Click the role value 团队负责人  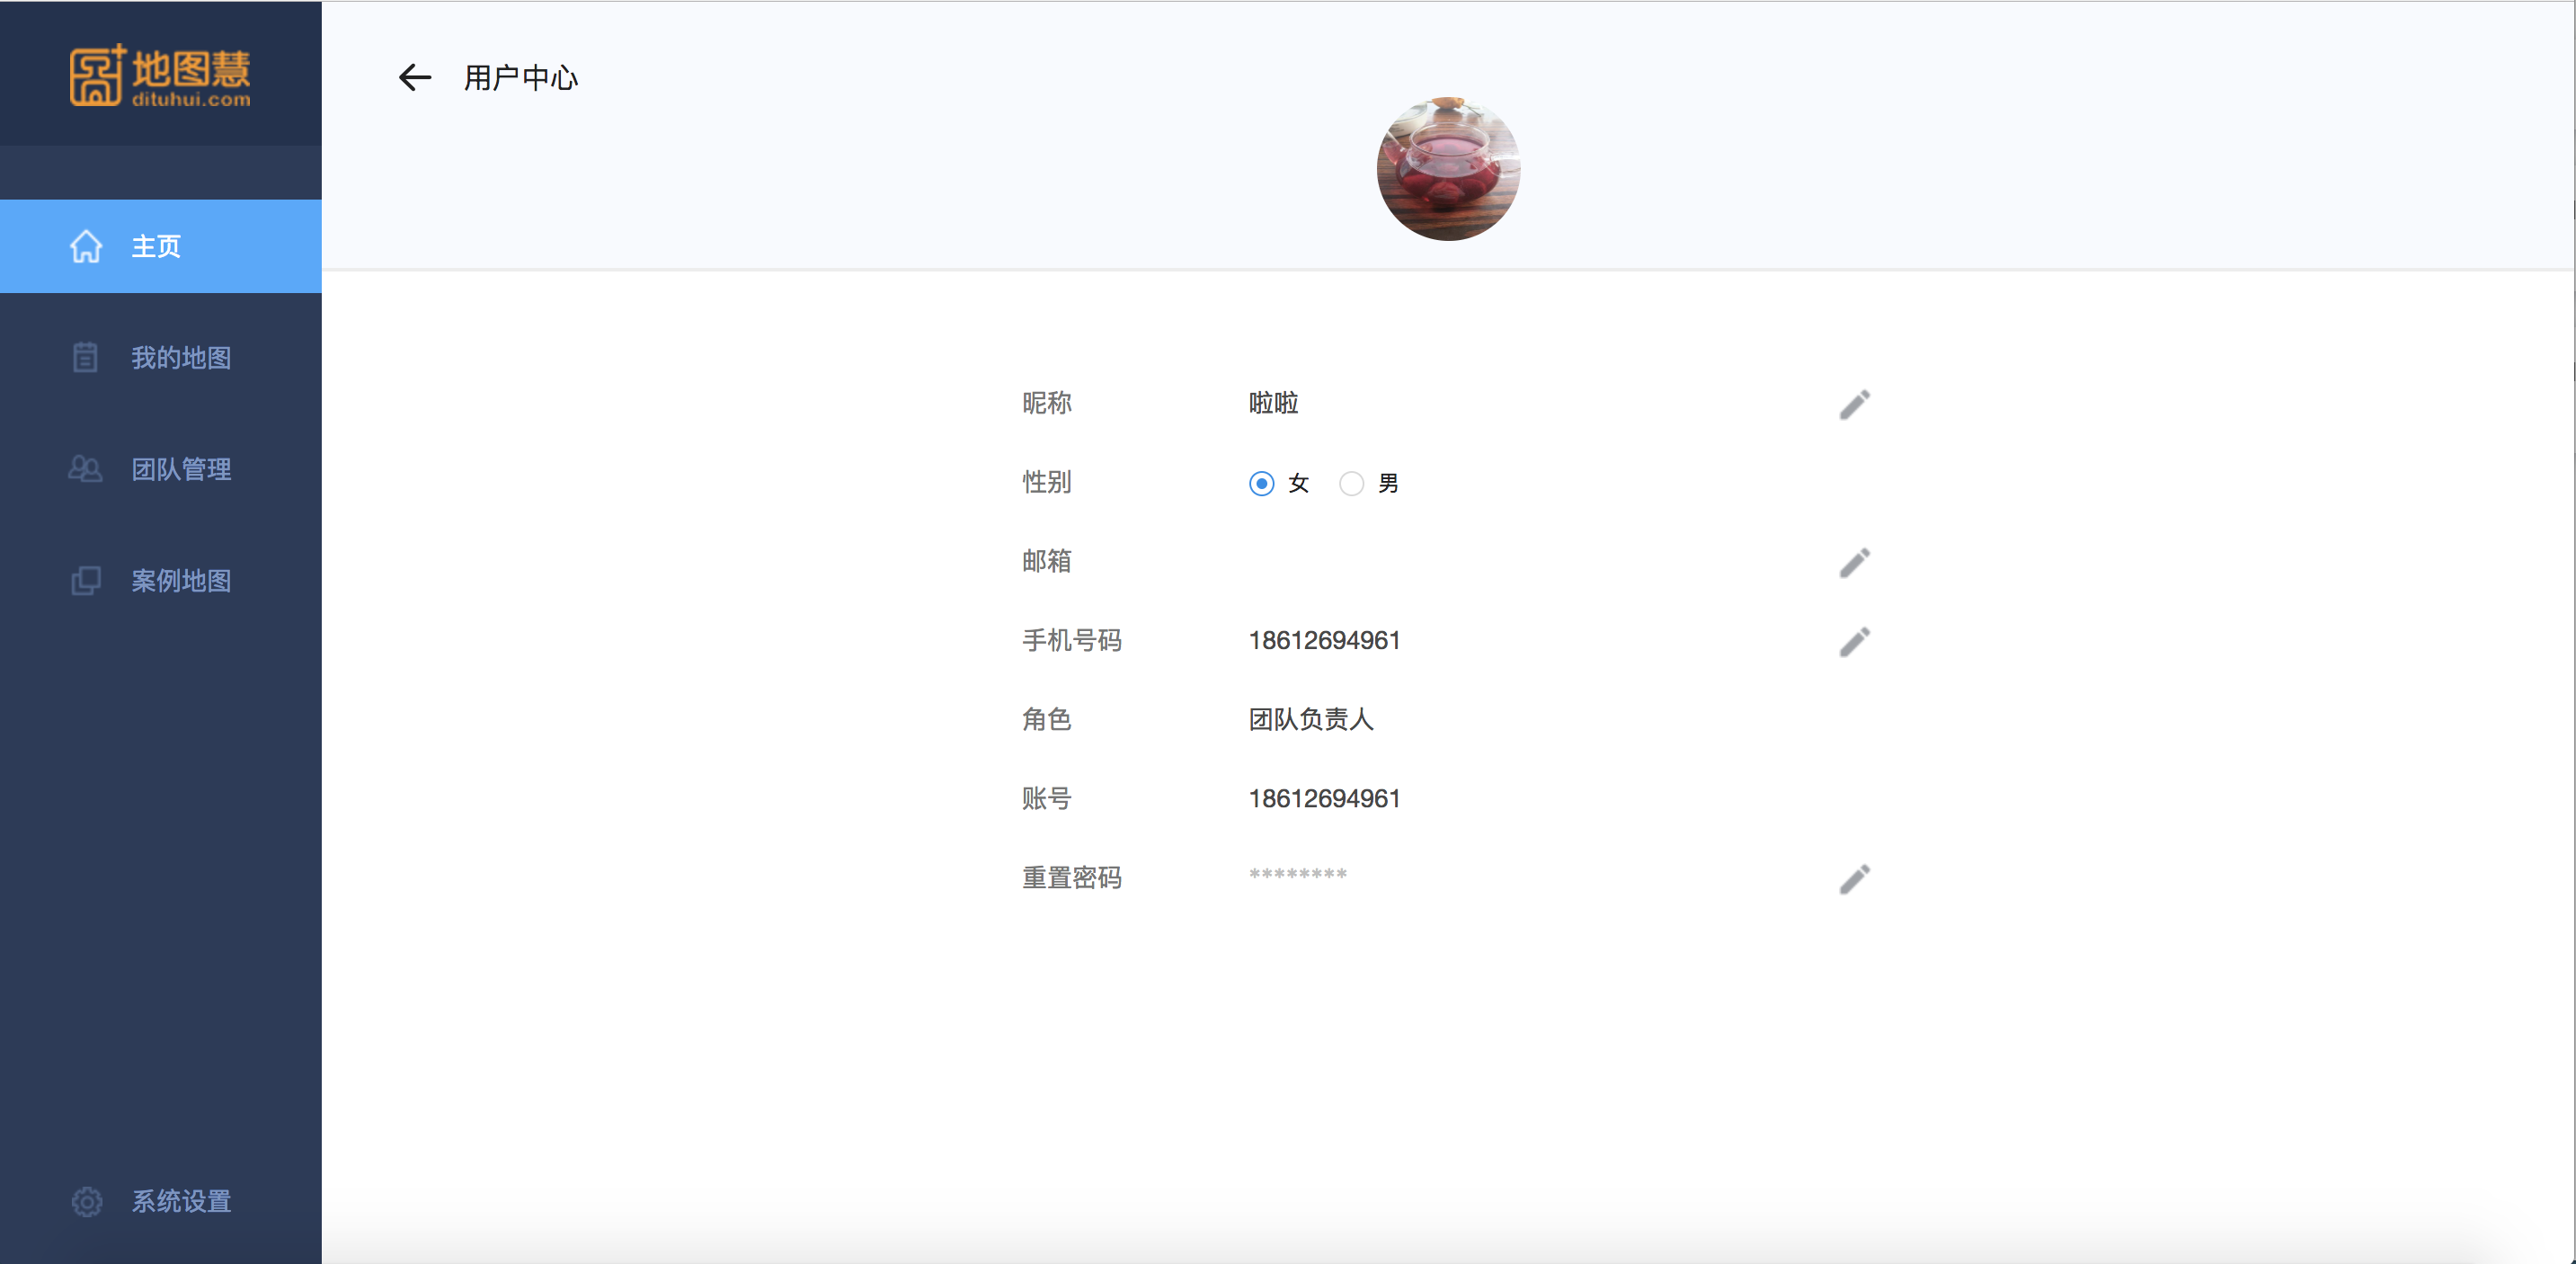pyautogui.click(x=1311, y=719)
